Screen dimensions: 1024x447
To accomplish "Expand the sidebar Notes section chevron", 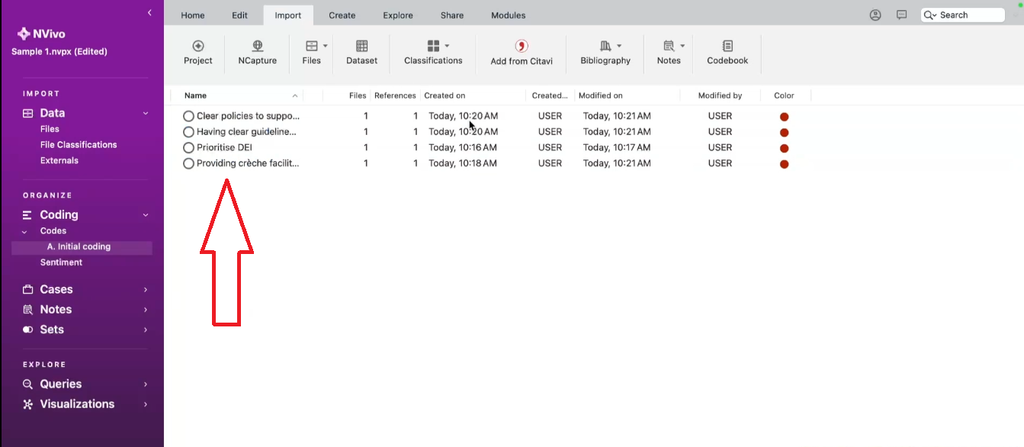I will 146,310.
